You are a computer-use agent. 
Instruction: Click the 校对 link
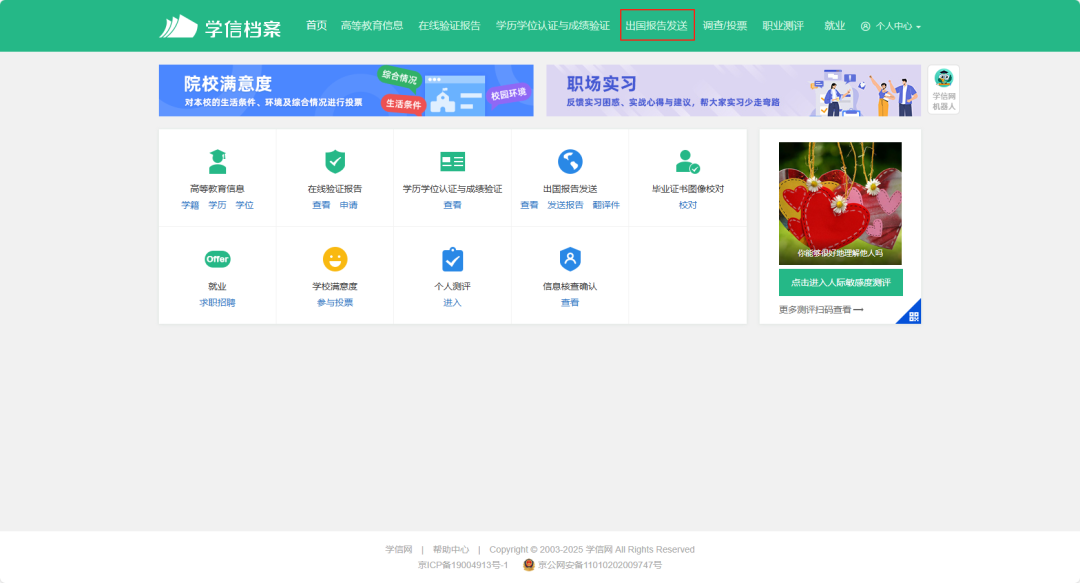pos(687,205)
